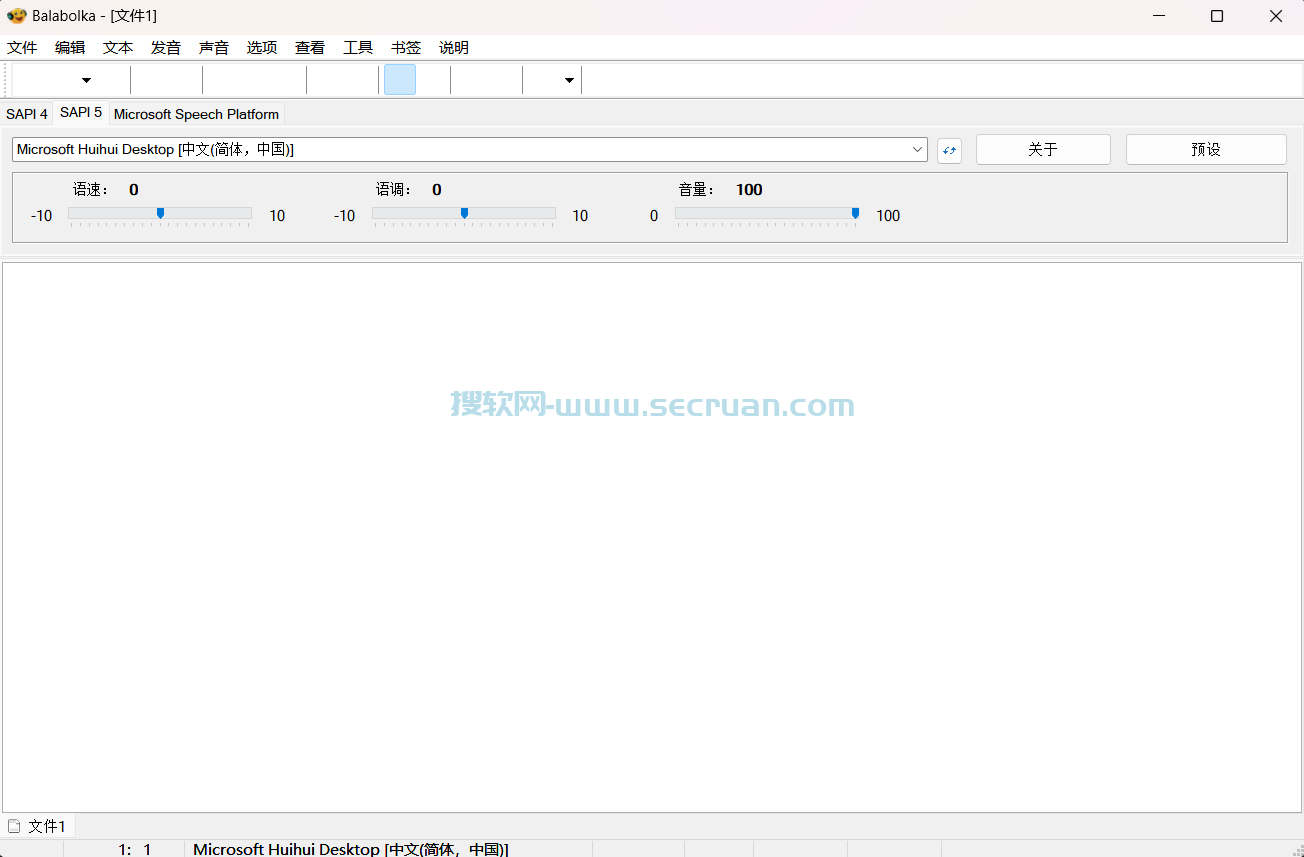Open the 选项 menu
The image size is (1304, 857).
click(x=262, y=48)
